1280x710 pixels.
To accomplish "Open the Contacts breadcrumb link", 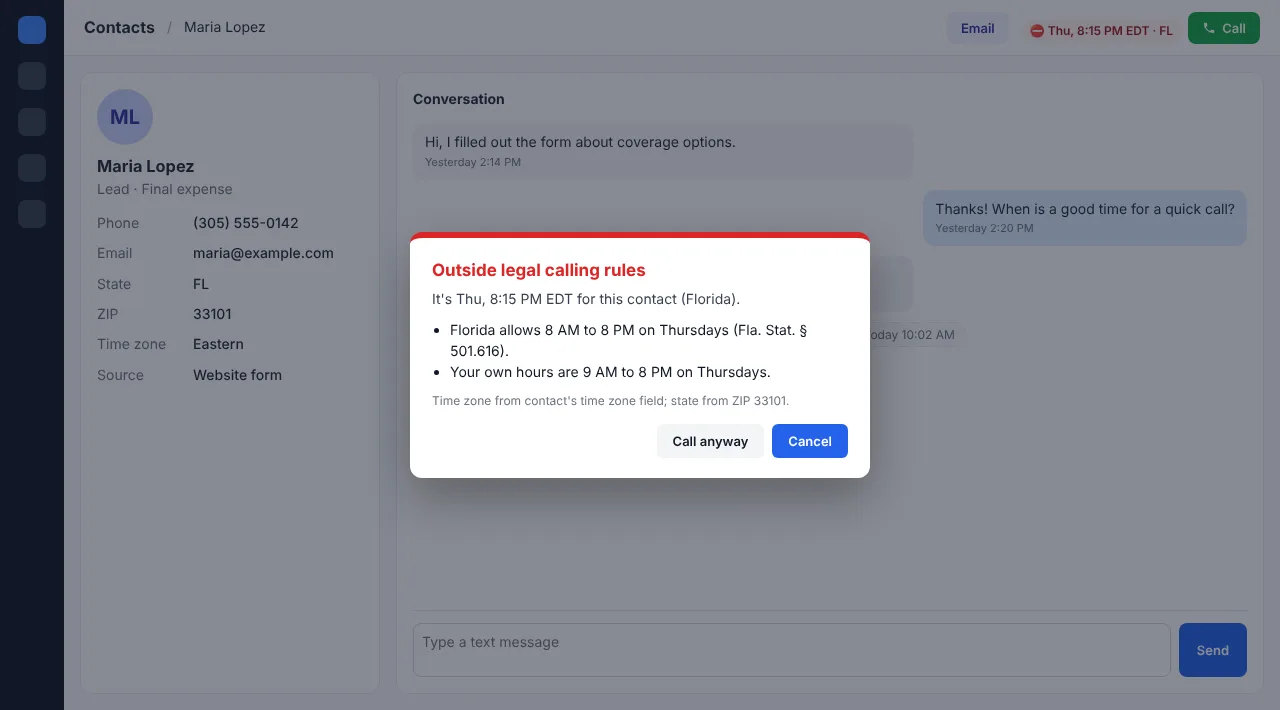I will coord(119,27).
